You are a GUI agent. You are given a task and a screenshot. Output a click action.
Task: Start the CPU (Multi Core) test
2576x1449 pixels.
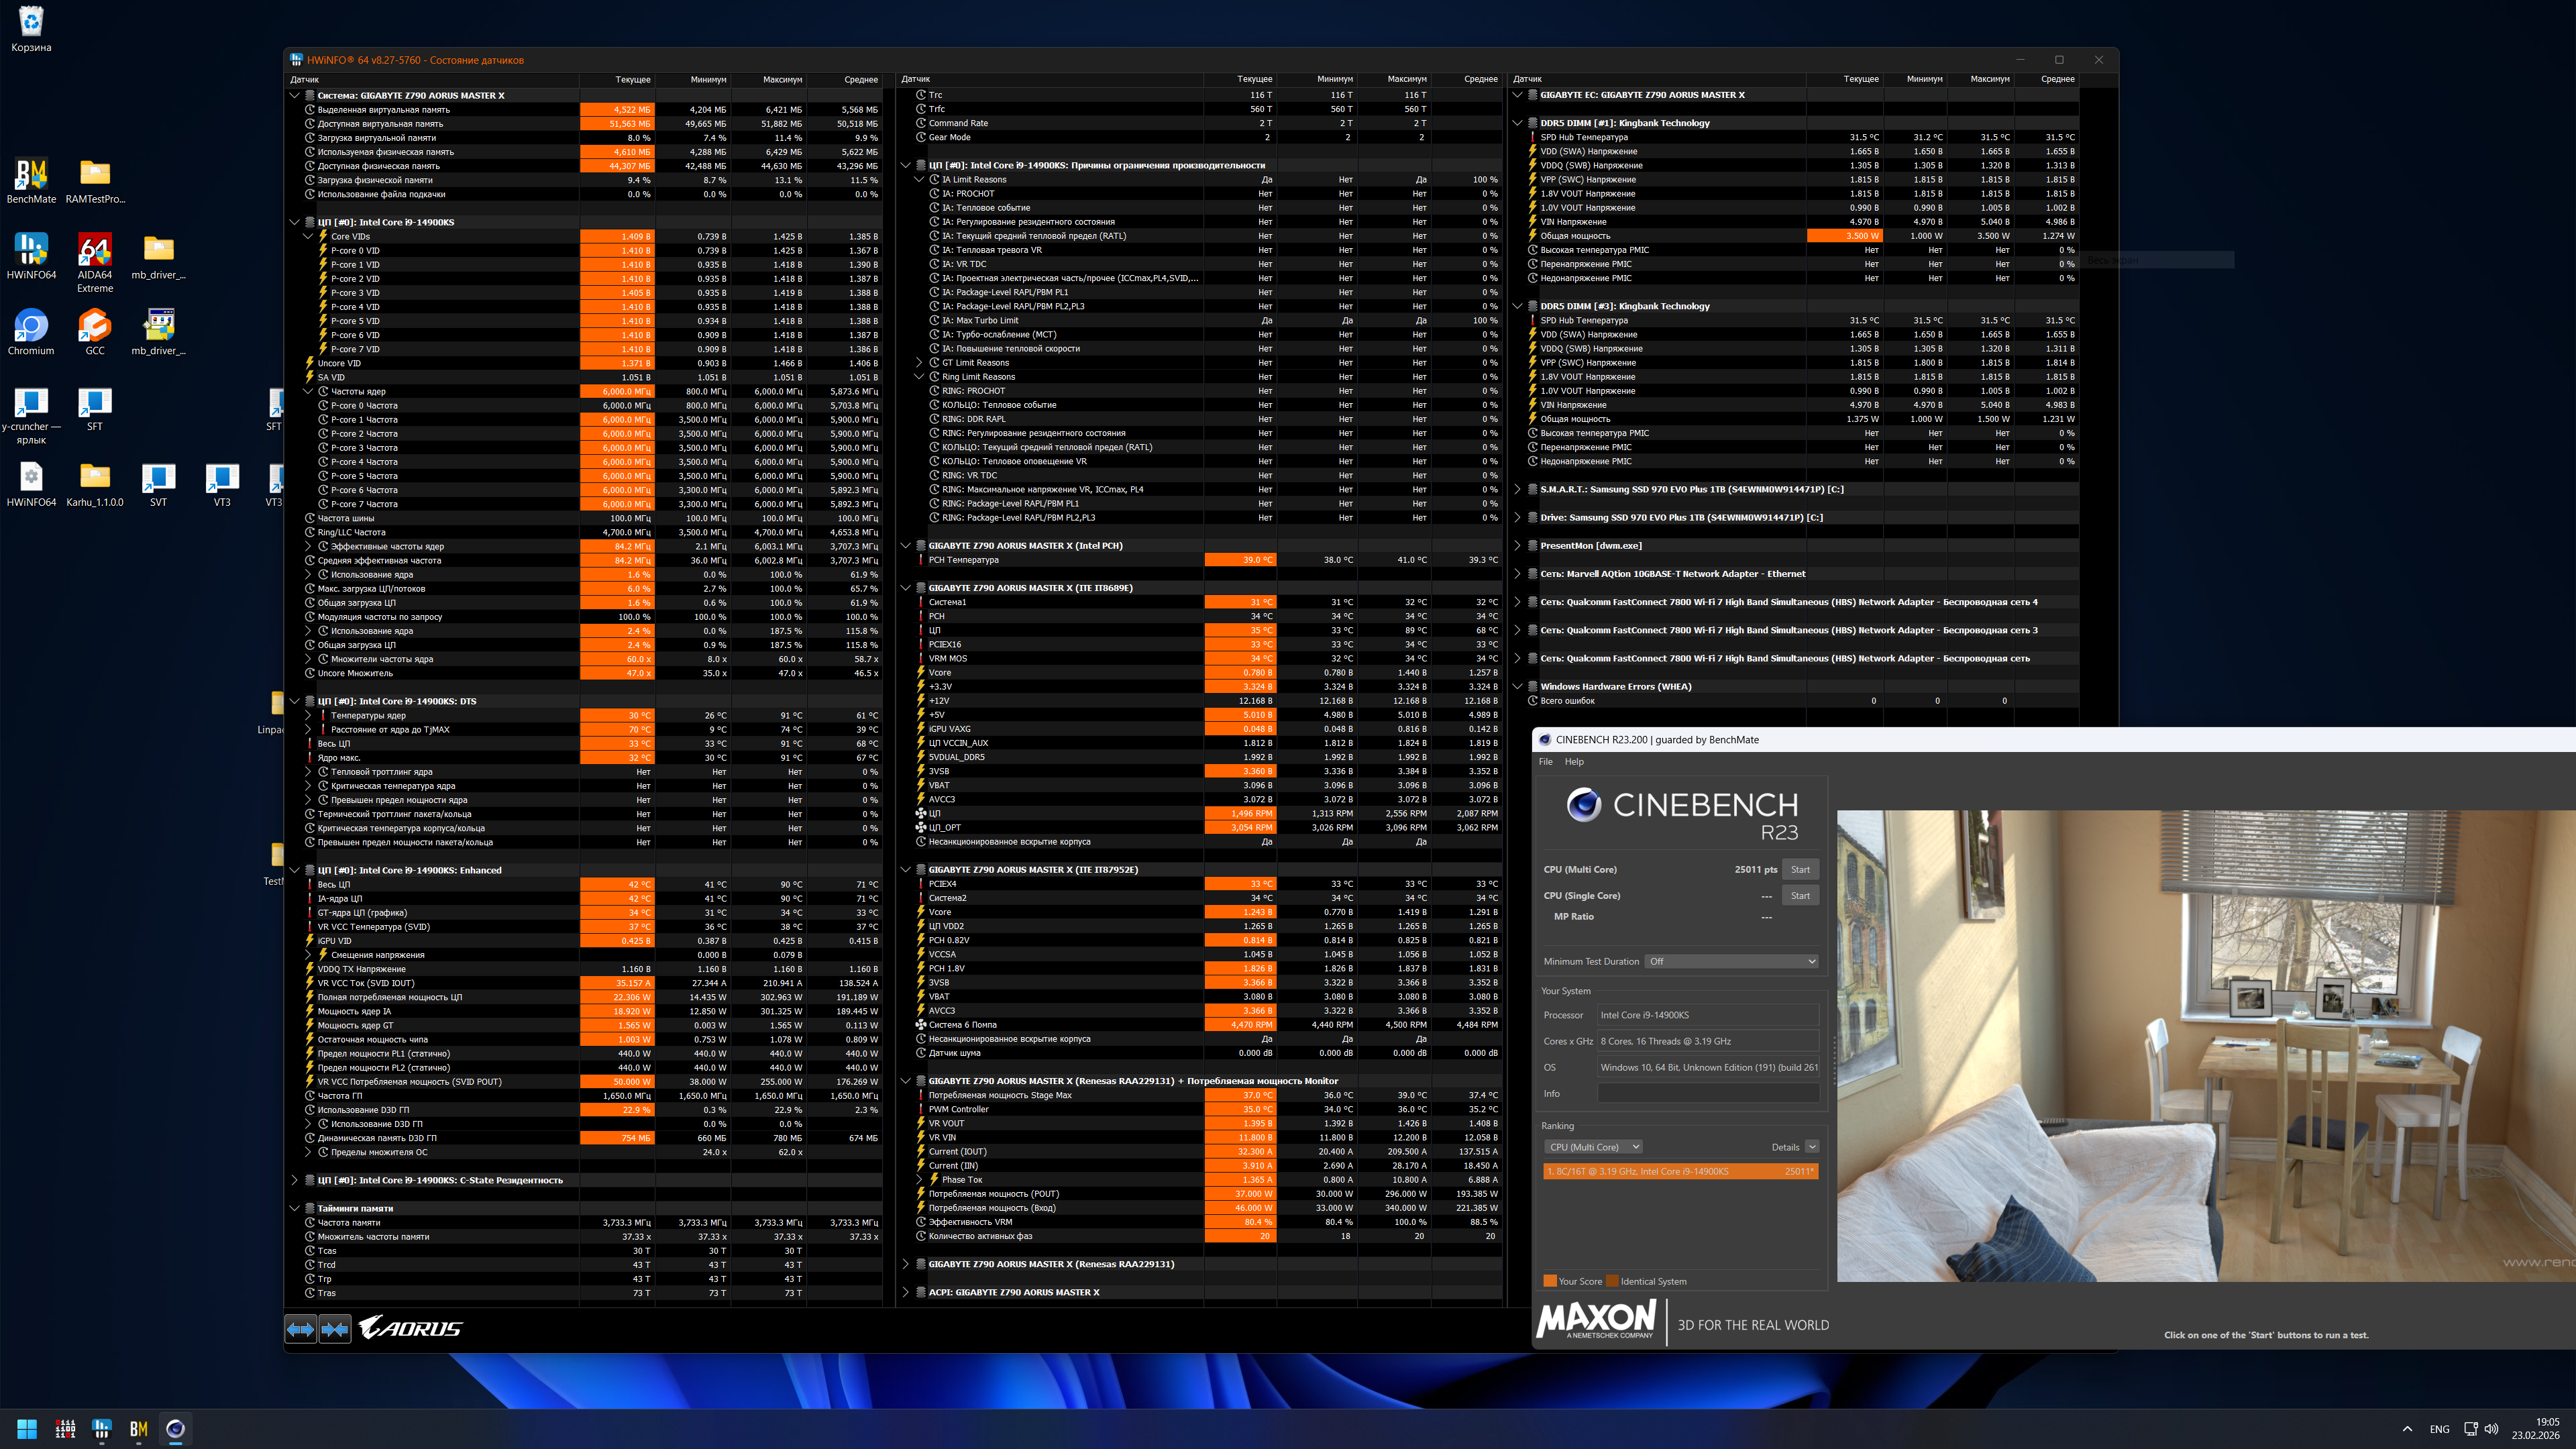coord(1800,869)
